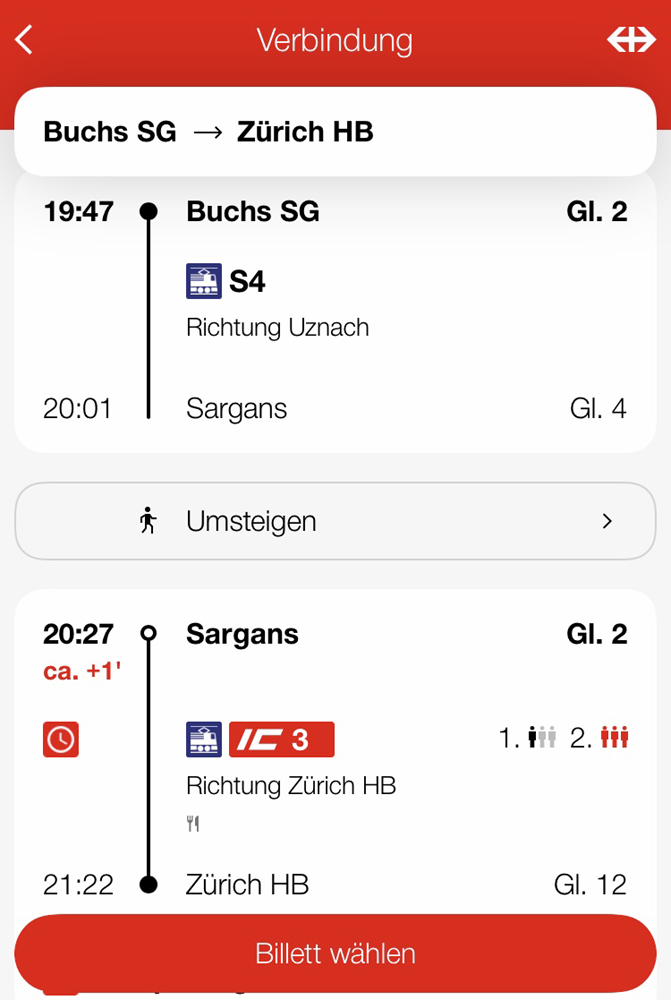Screen dimensions: 671x1000
Task: Click the IC 3 train badge
Action: pos(281,739)
